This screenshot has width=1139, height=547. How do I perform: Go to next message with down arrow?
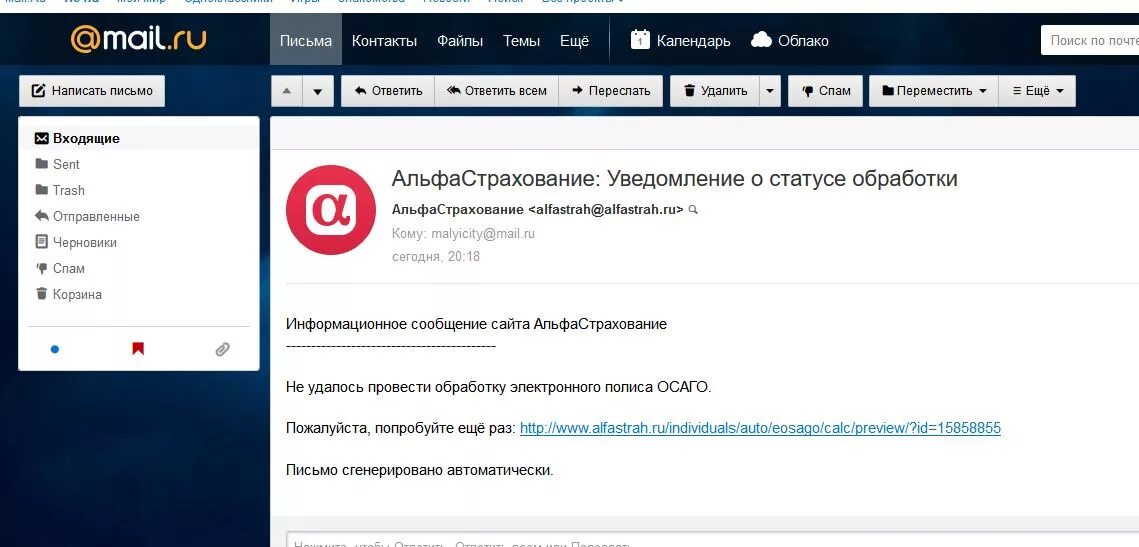[317, 91]
